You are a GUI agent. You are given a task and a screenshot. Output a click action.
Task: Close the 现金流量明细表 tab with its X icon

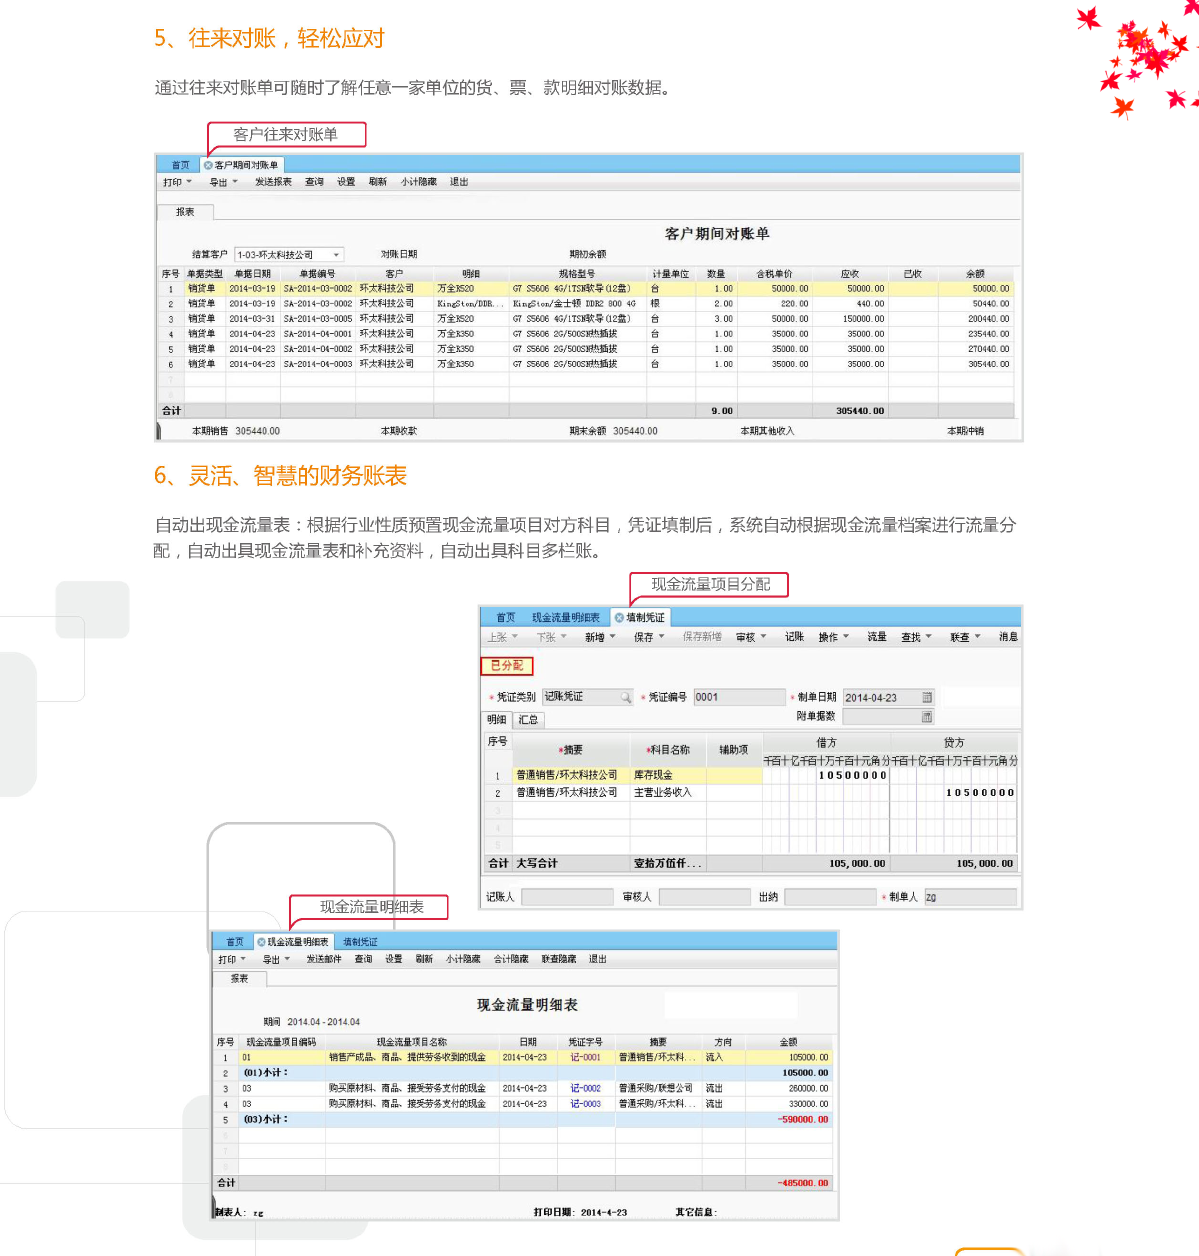click(x=261, y=942)
